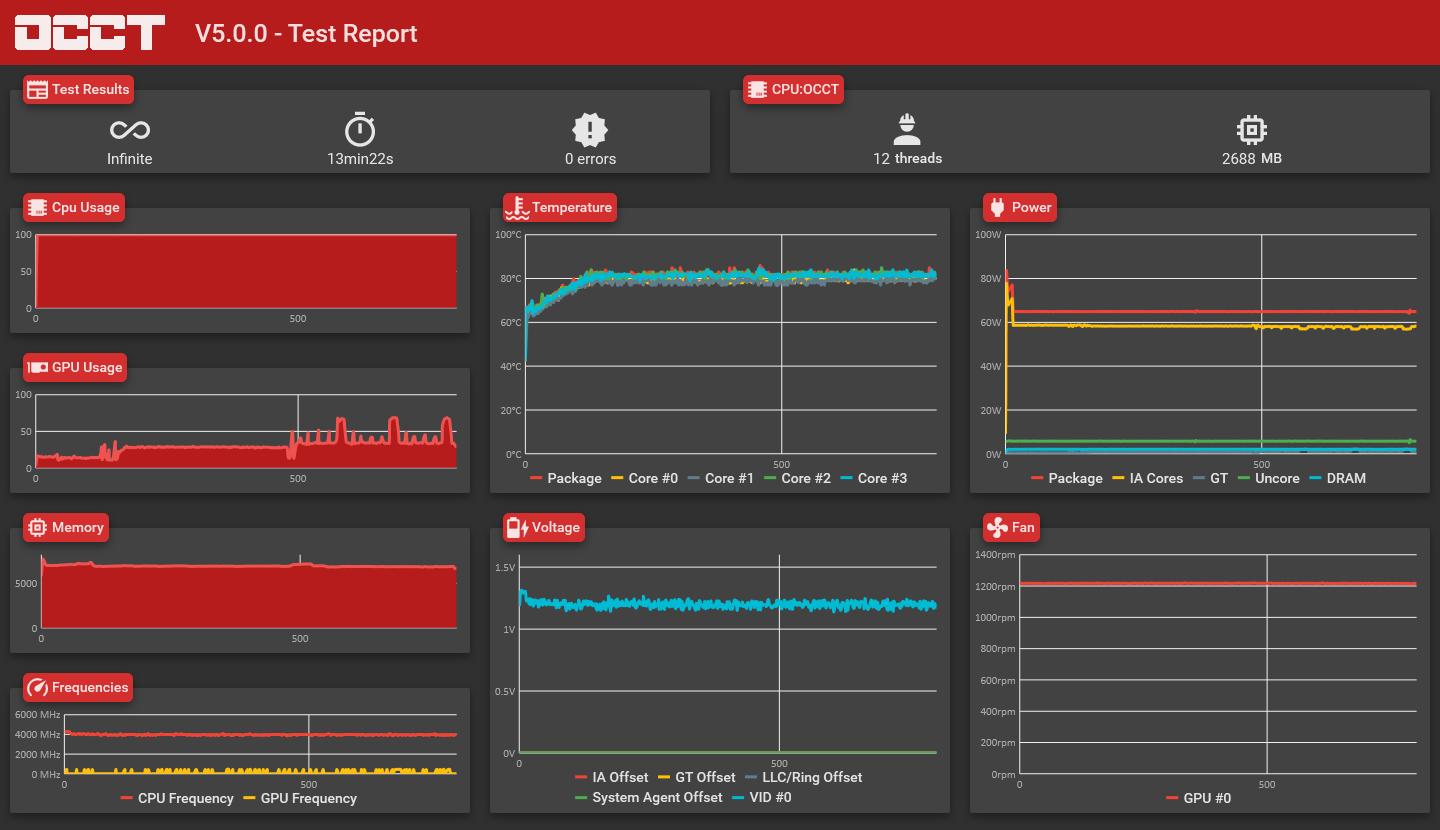Screen dimensions: 1440x830
Task: Click the memory chip icon above 2688 MB
Action: click(x=1251, y=130)
